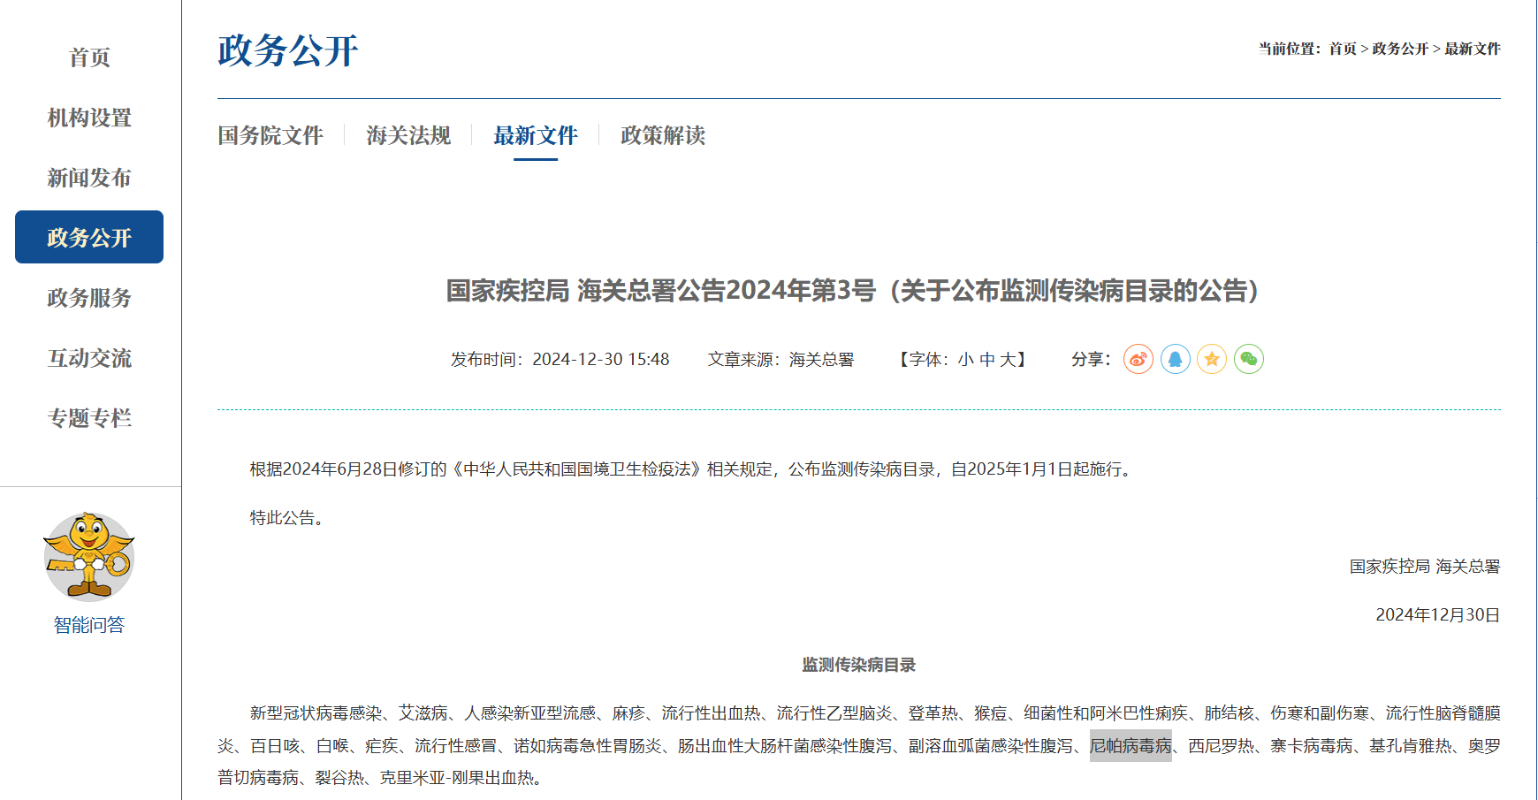Click the 智能问答 text link
Viewport: 1538px width, 800px height.
pyautogui.click(x=89, y=625)
